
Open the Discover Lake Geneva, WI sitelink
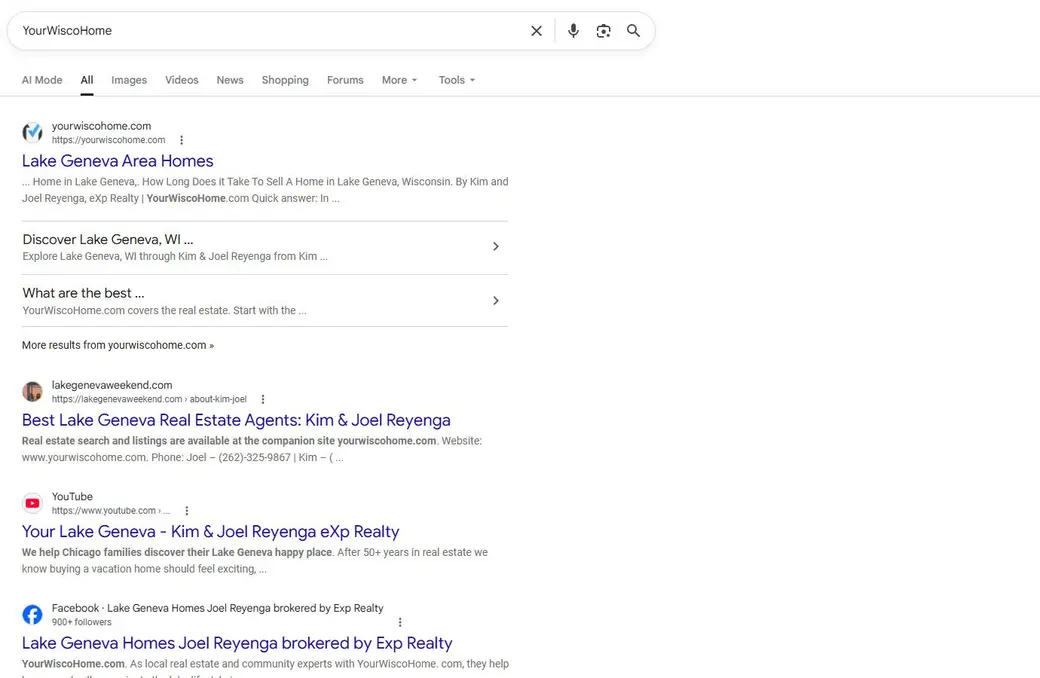[x=107, y=239]
